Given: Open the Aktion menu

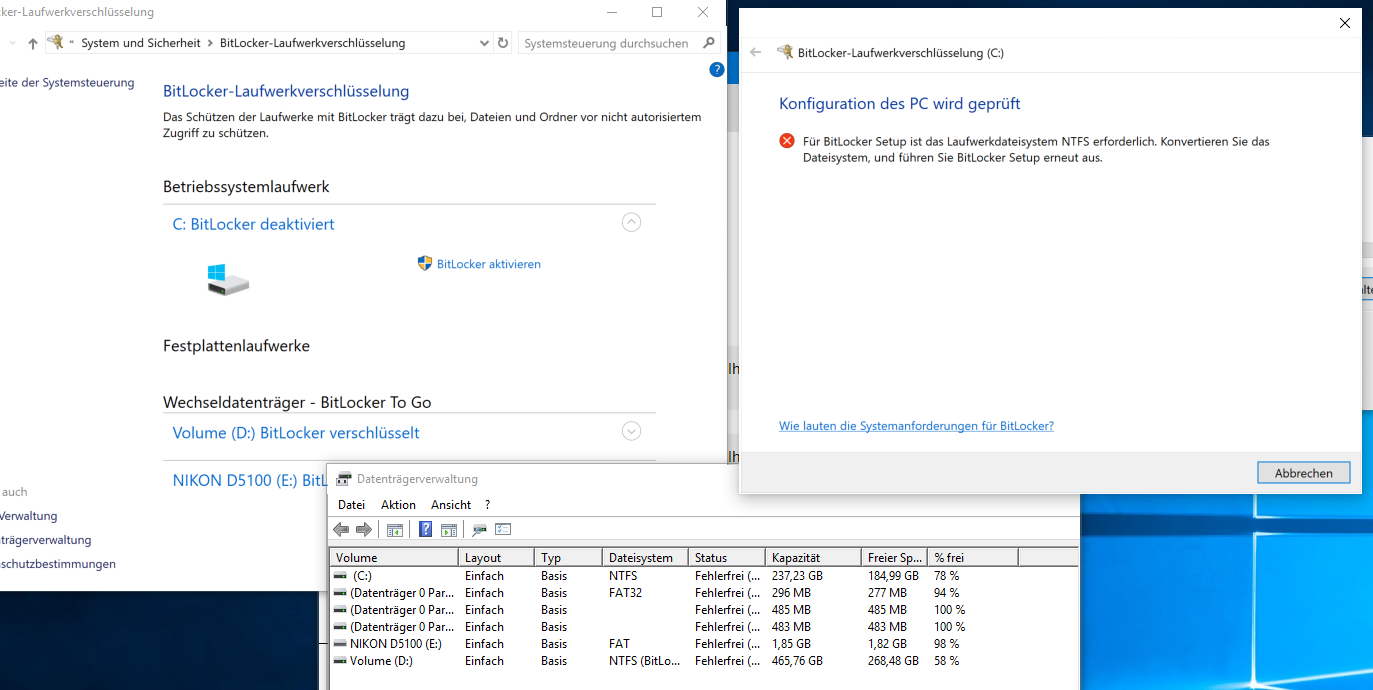Looking at the screenshot, I should click(398, 505).
